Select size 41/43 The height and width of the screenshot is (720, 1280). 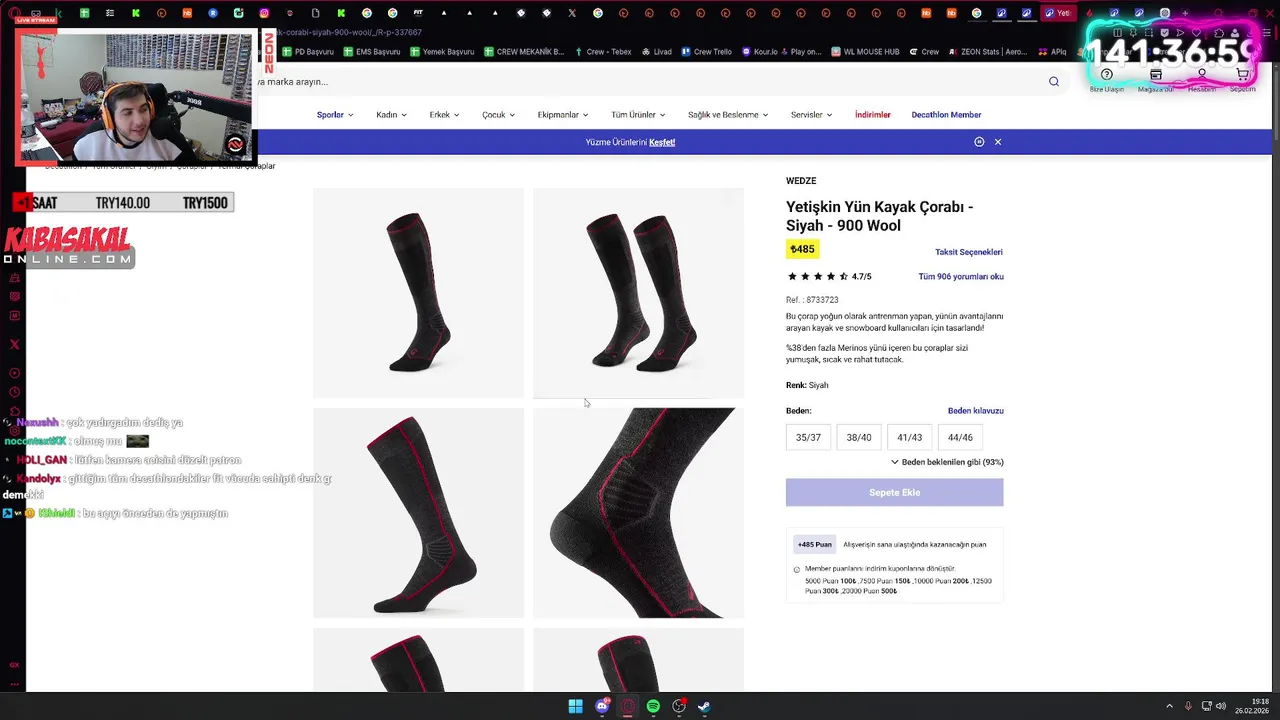pyautogui.click(x=910, y=437)
